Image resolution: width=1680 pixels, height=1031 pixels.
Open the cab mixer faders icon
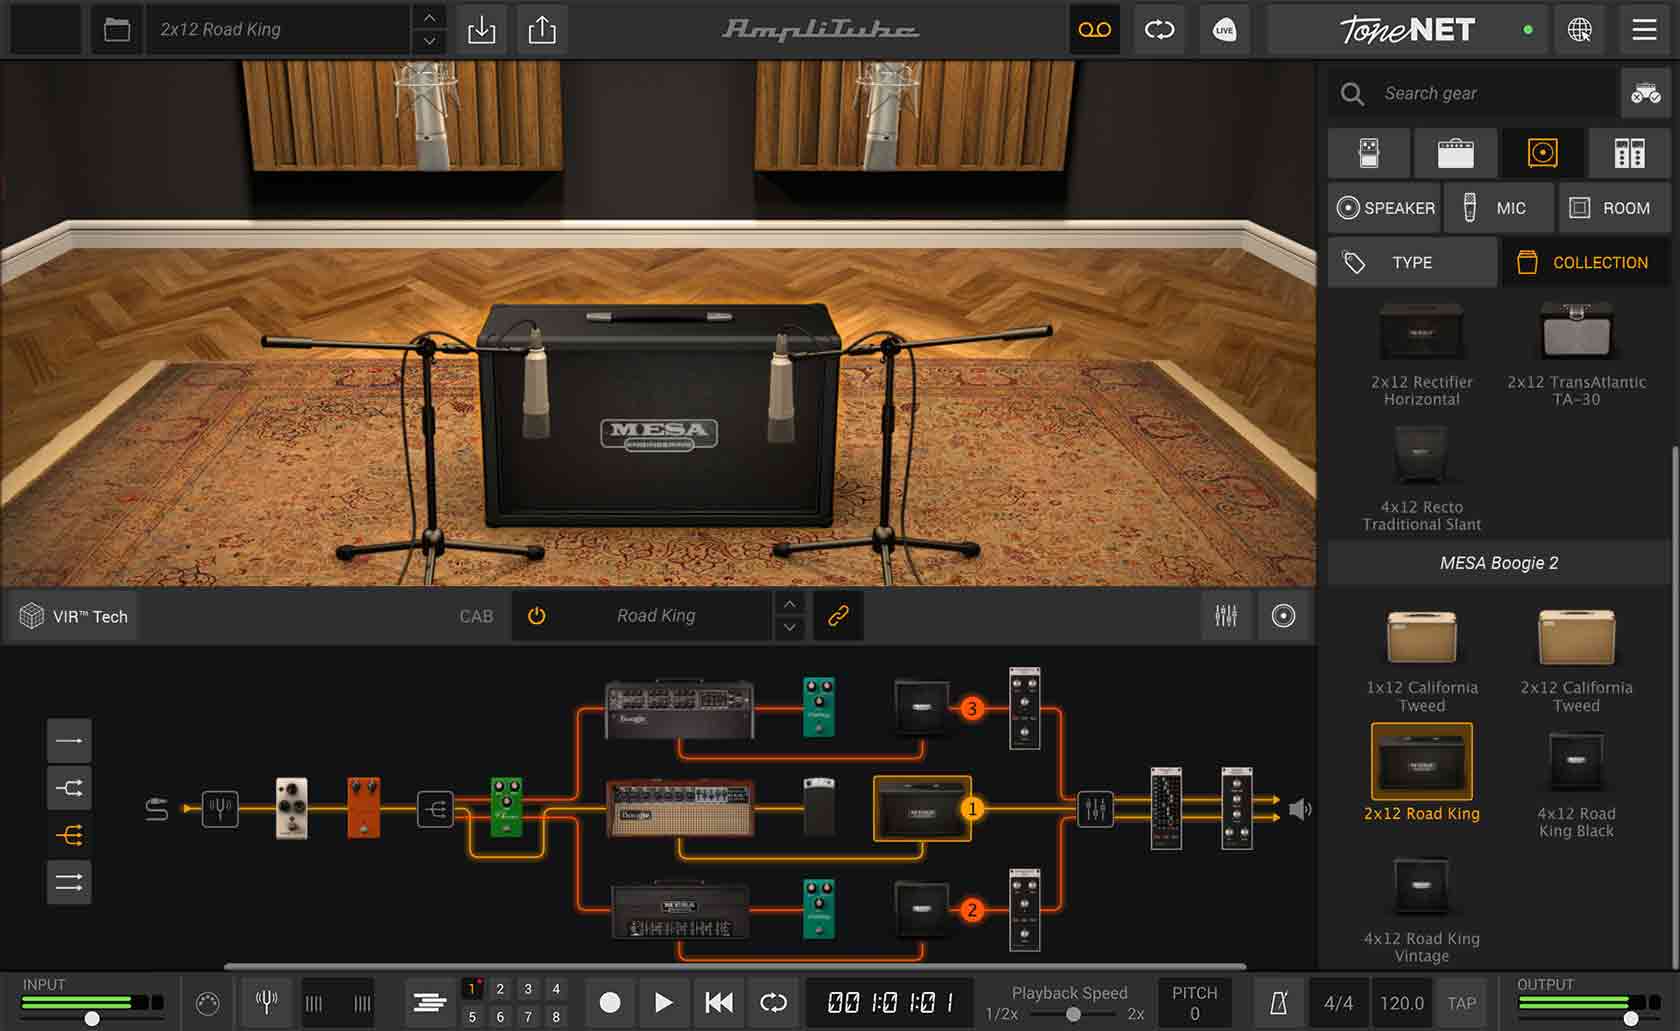tap(1226, 616)
